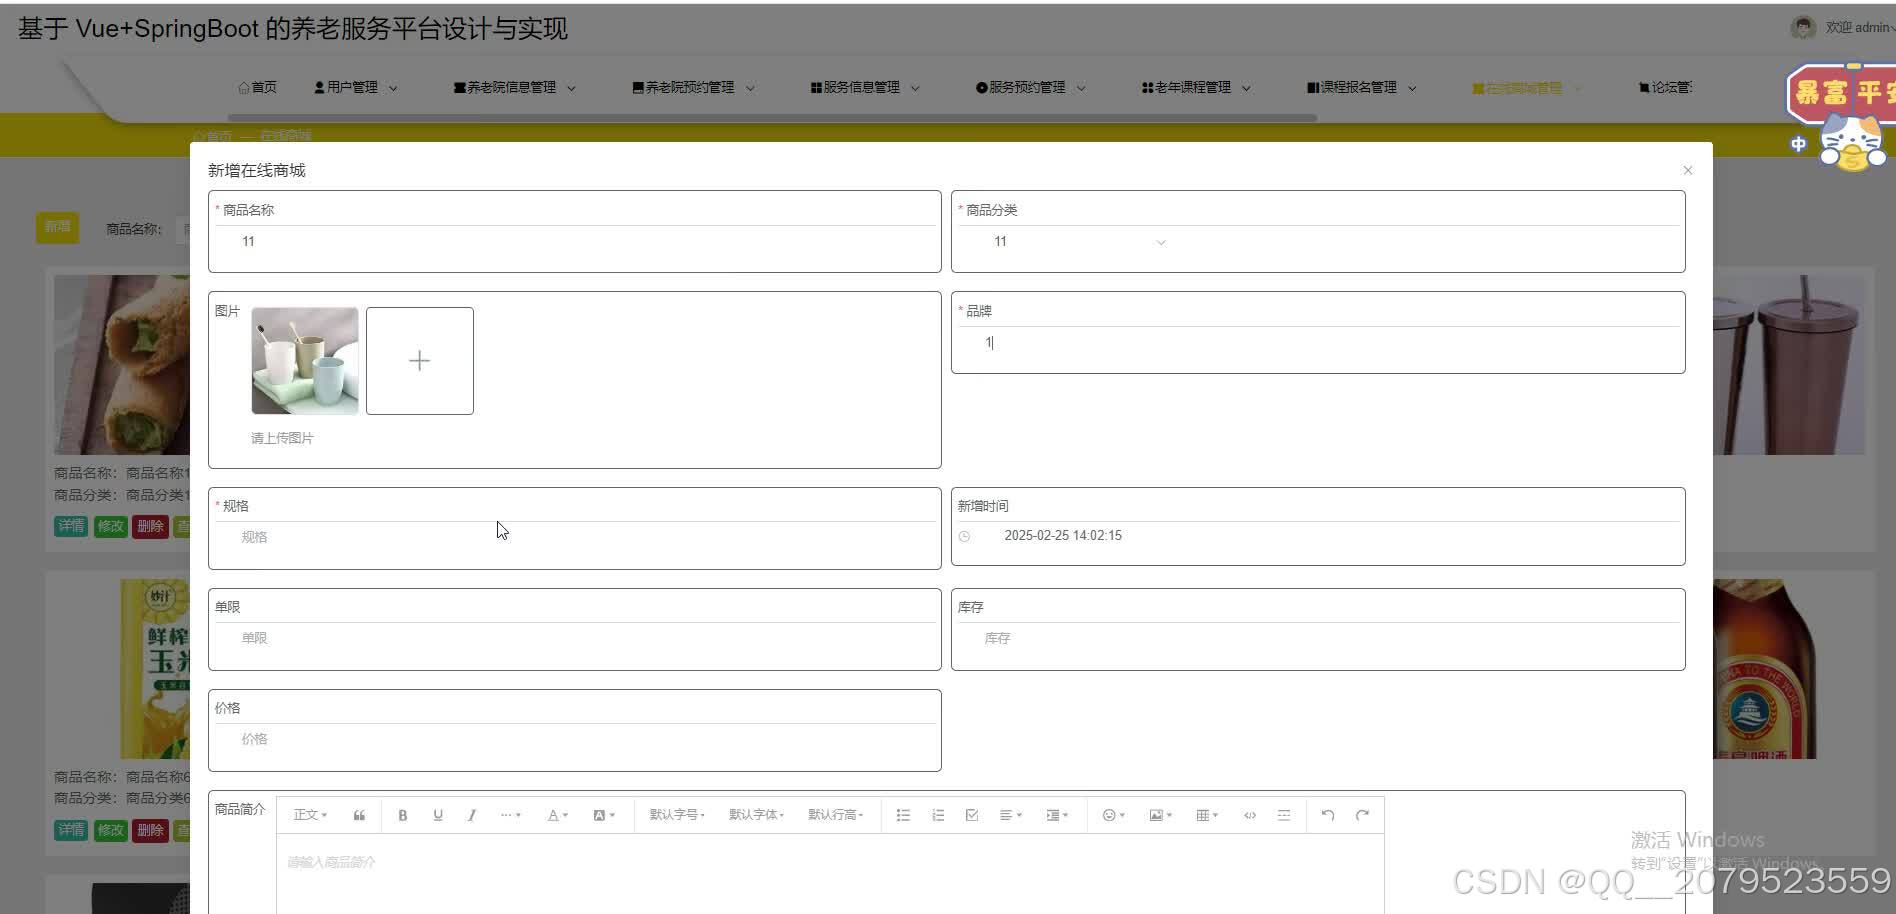Toggle italic formatting in the editor

(472, 815)
